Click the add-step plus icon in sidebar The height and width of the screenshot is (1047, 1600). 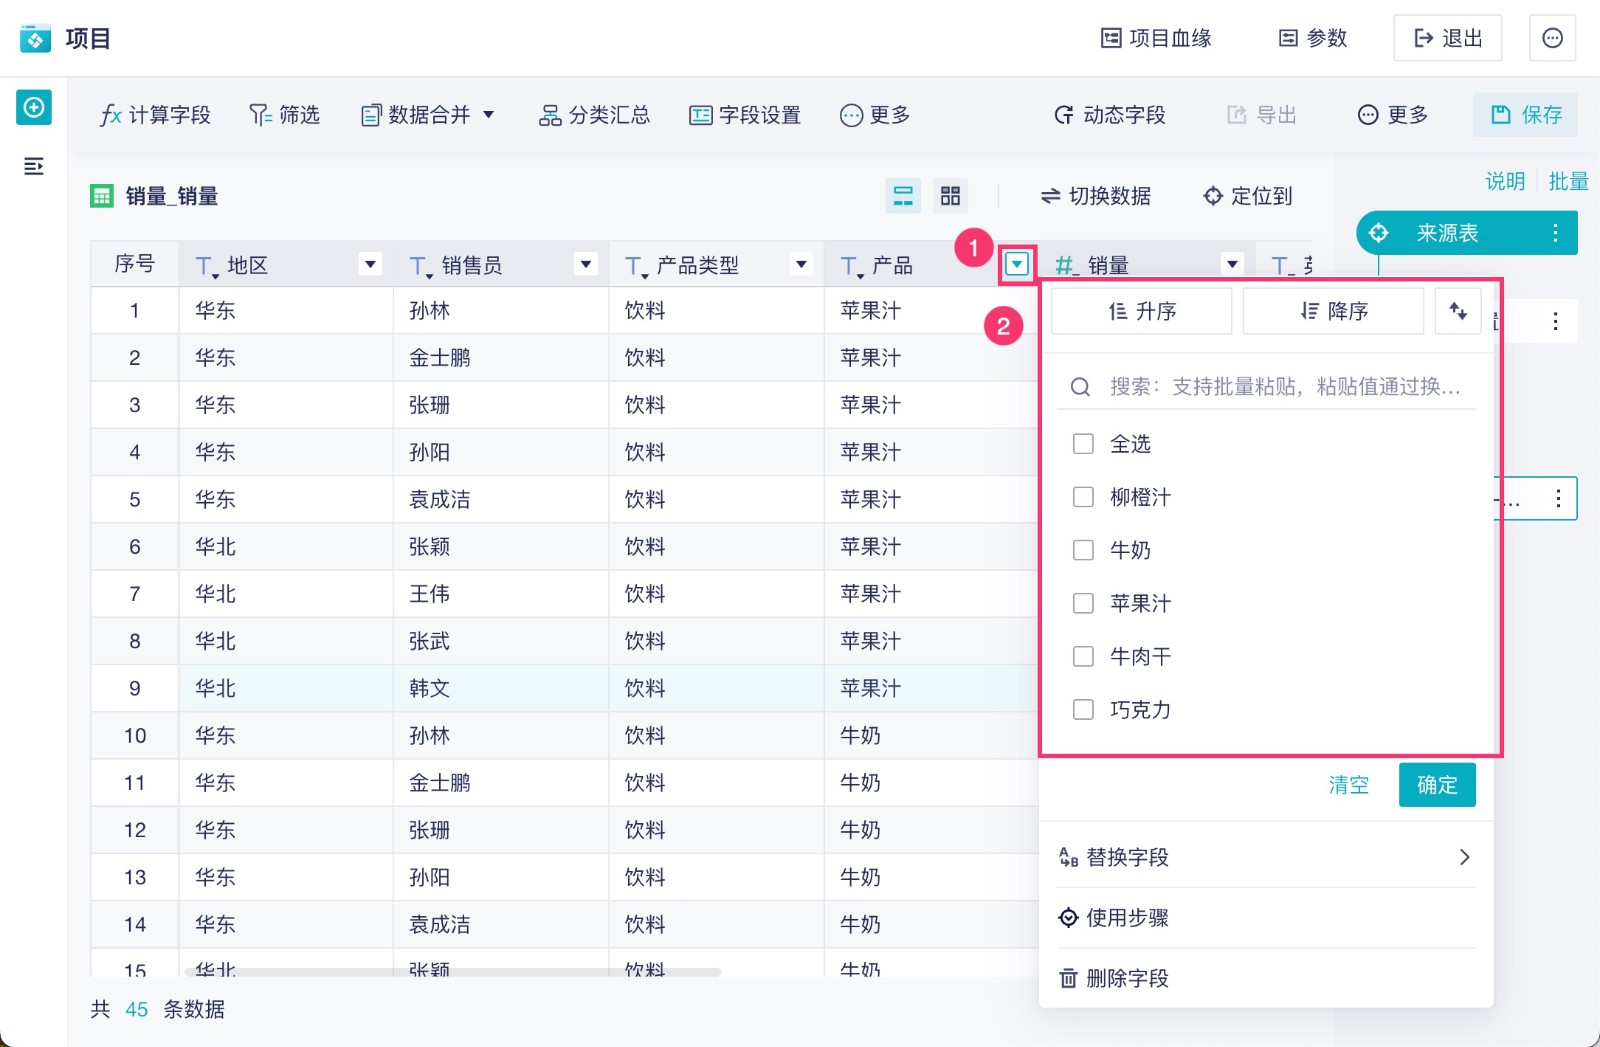34,107
